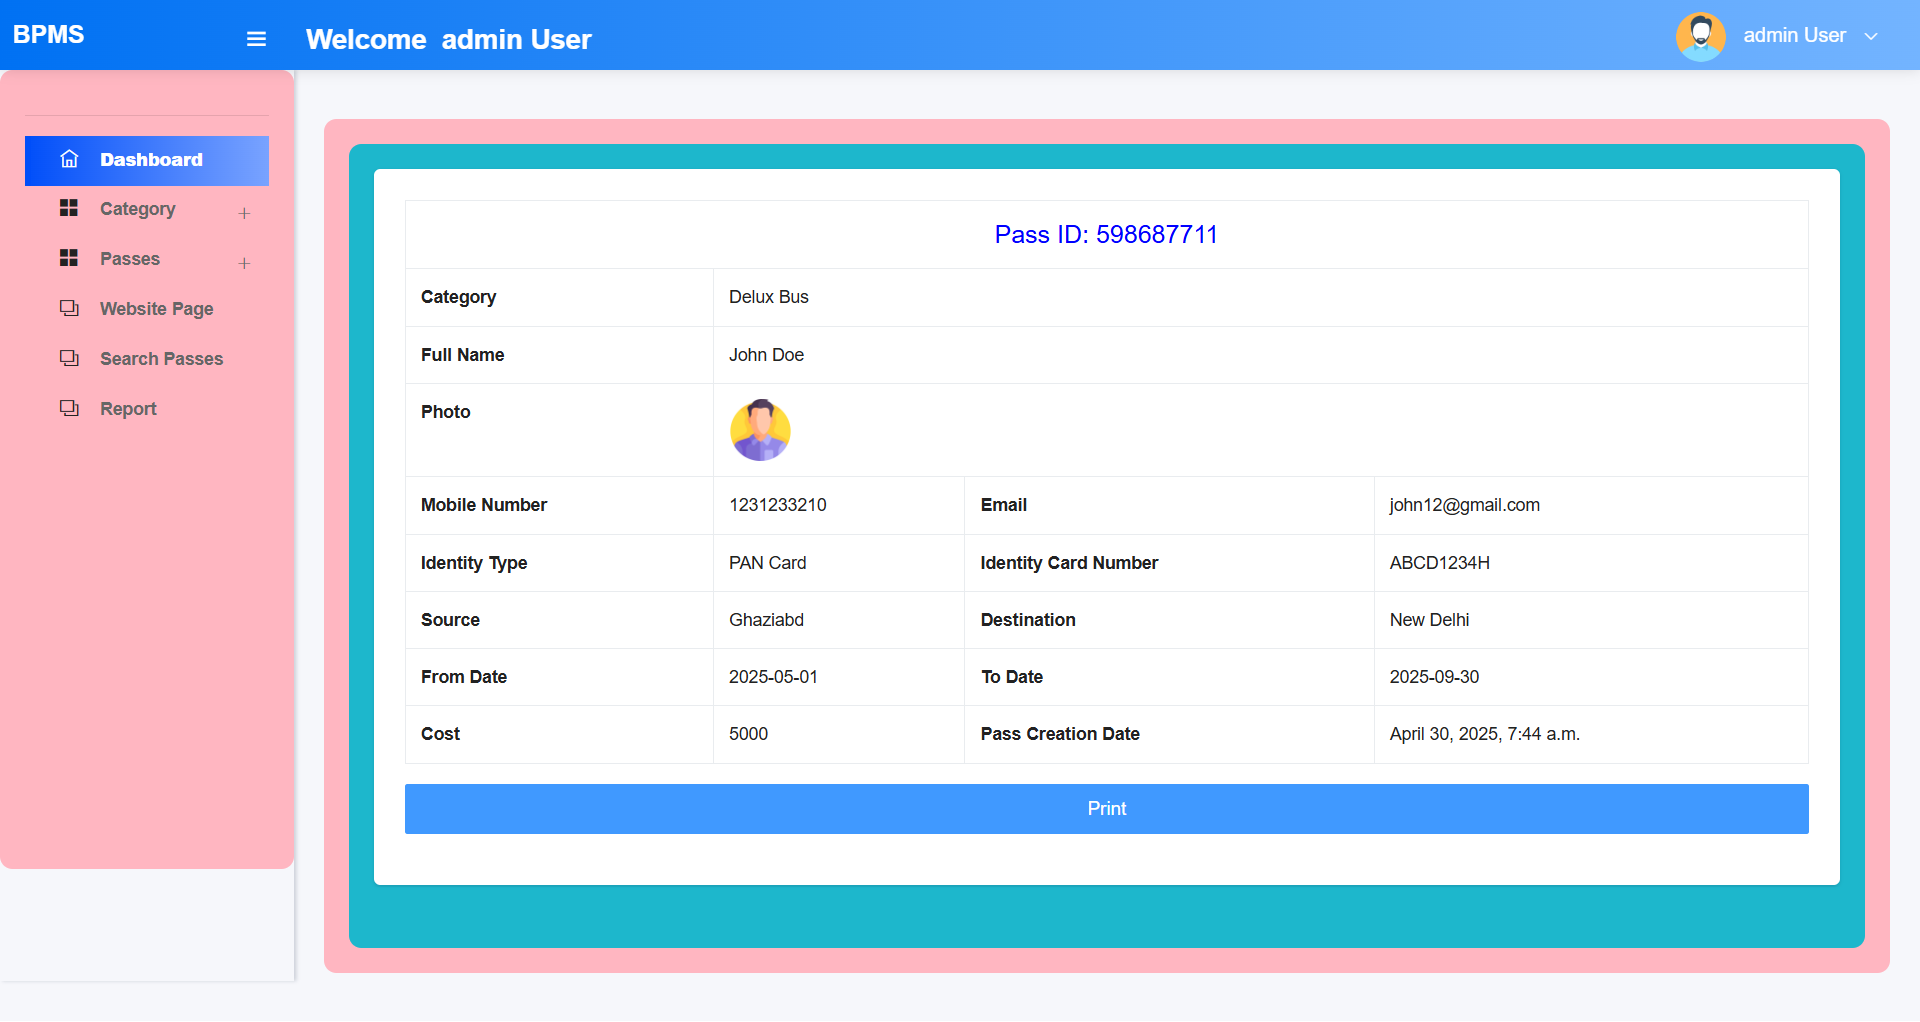Select mobile number 1231233210
The image size is (1920, 1022).
777,505
